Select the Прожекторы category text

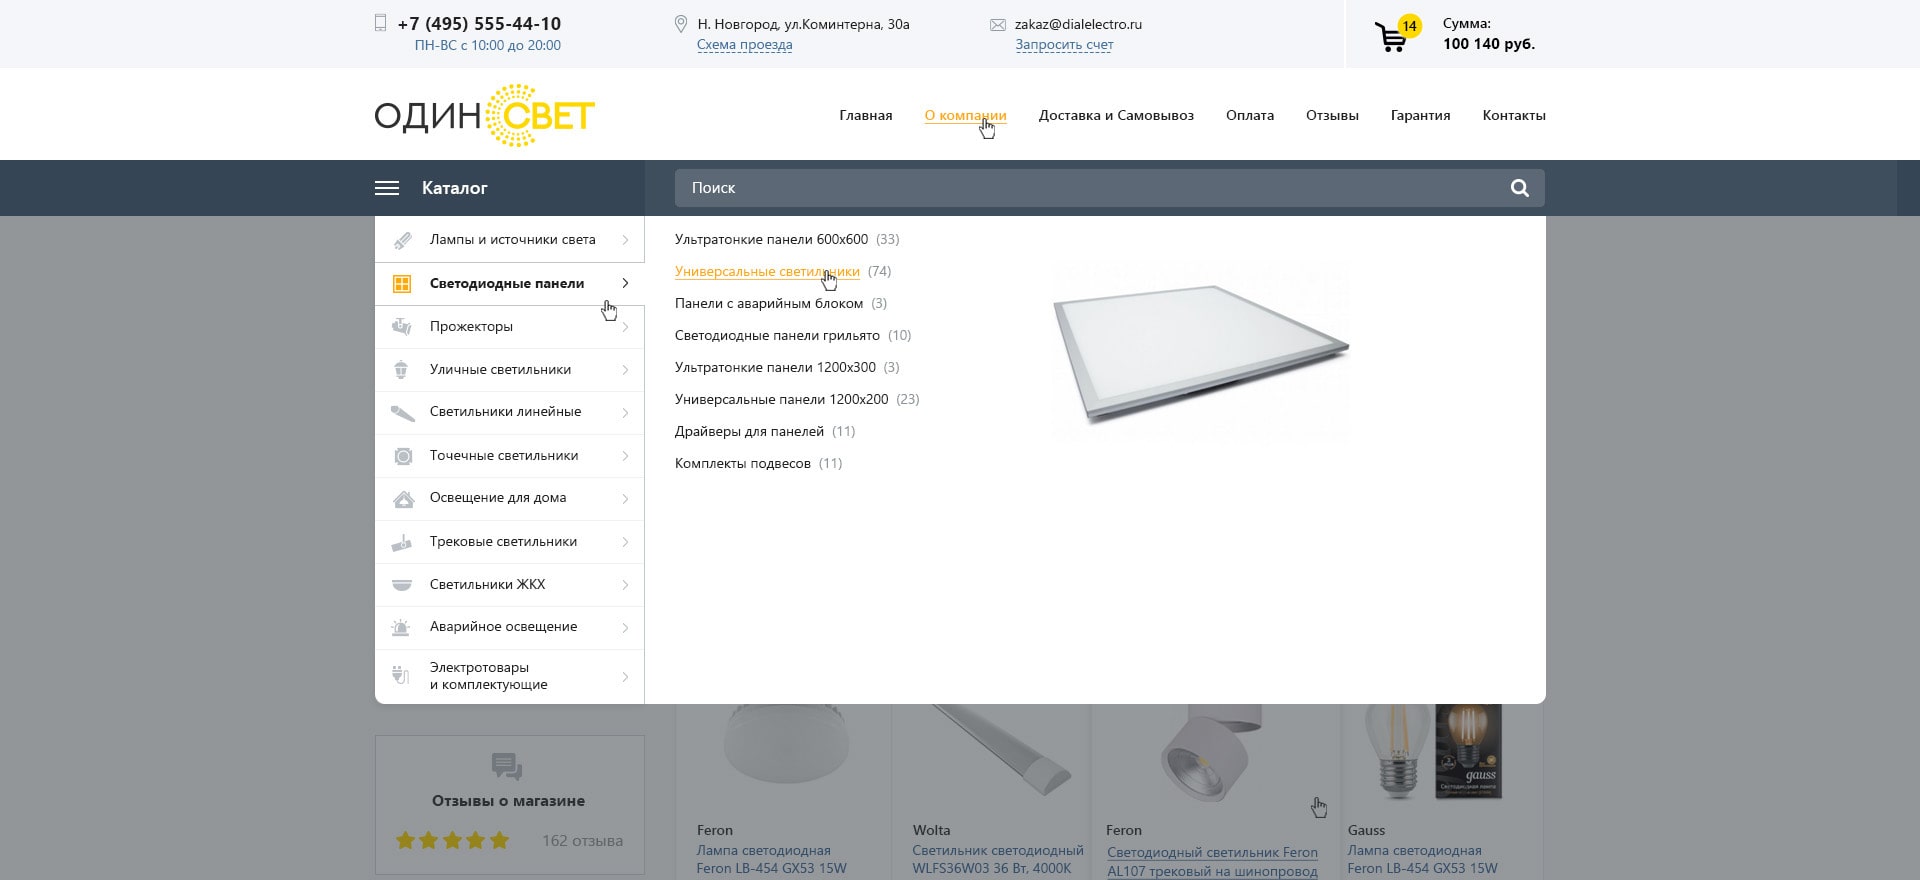coord(471,326)
